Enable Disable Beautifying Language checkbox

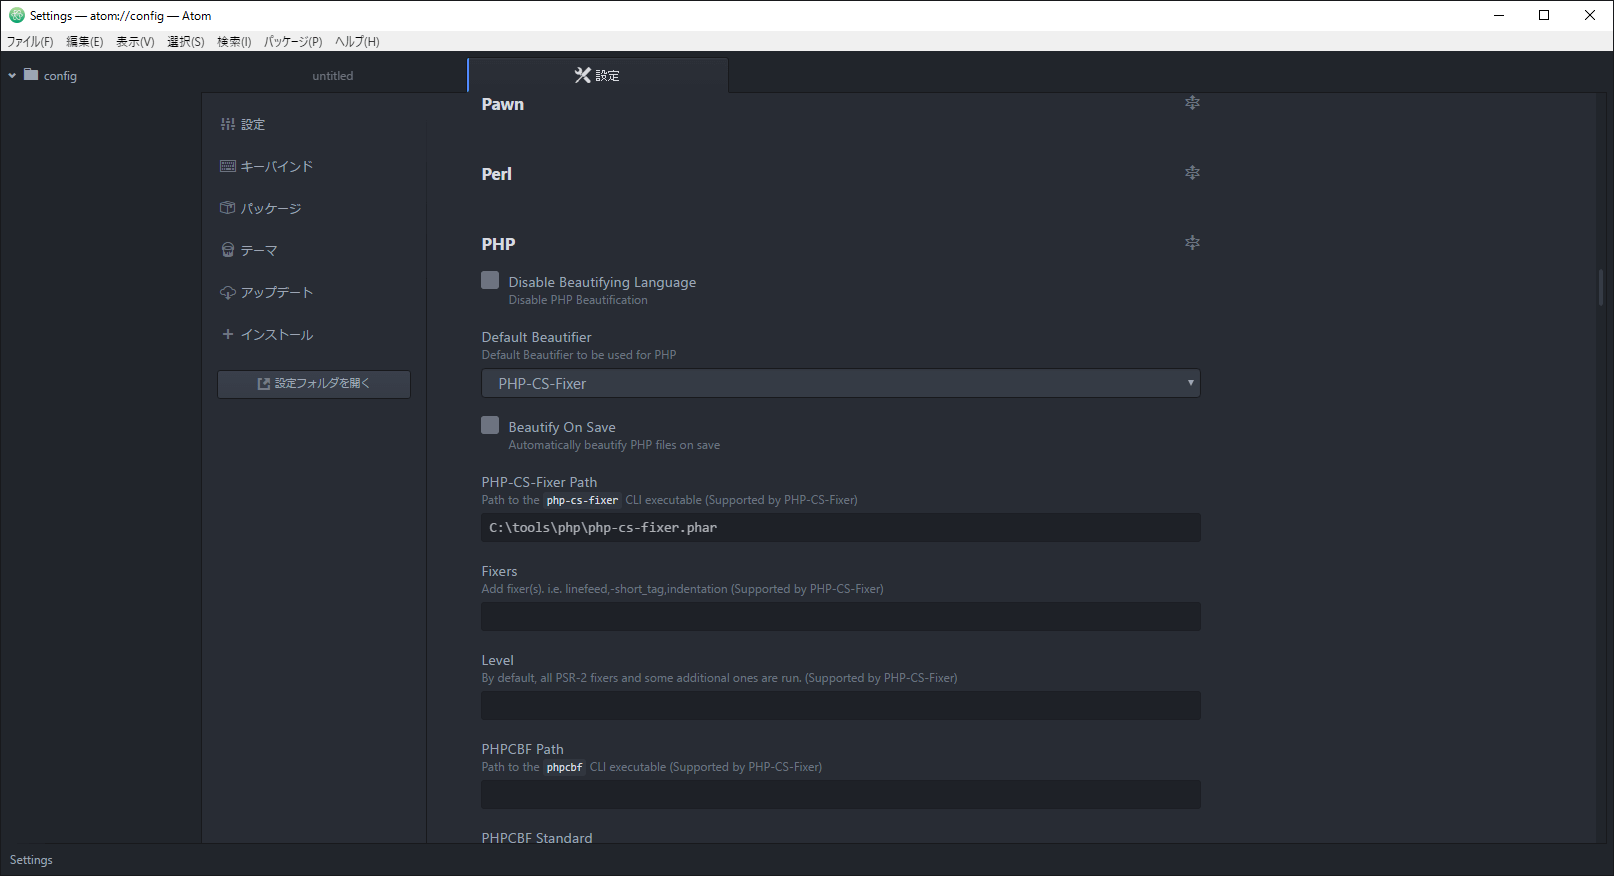[490, 281]
